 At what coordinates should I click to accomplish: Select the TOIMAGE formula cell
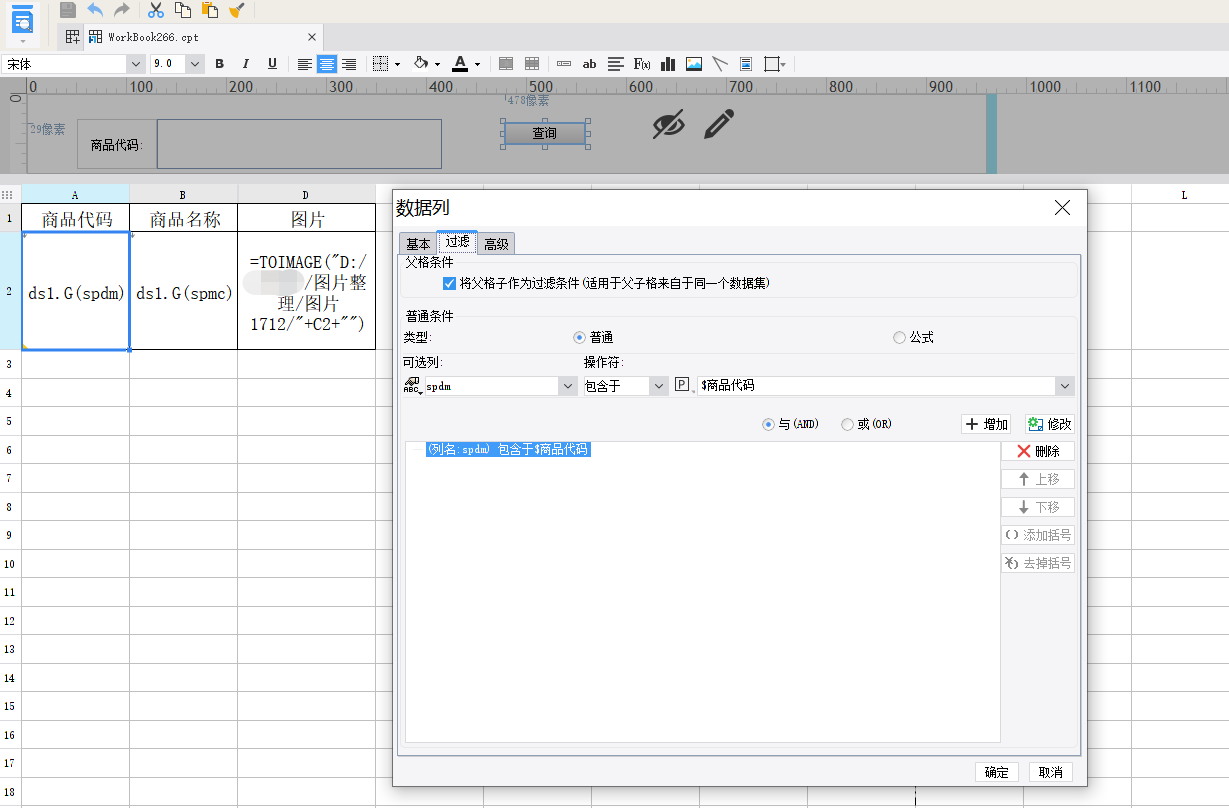[x=307, y=292]
